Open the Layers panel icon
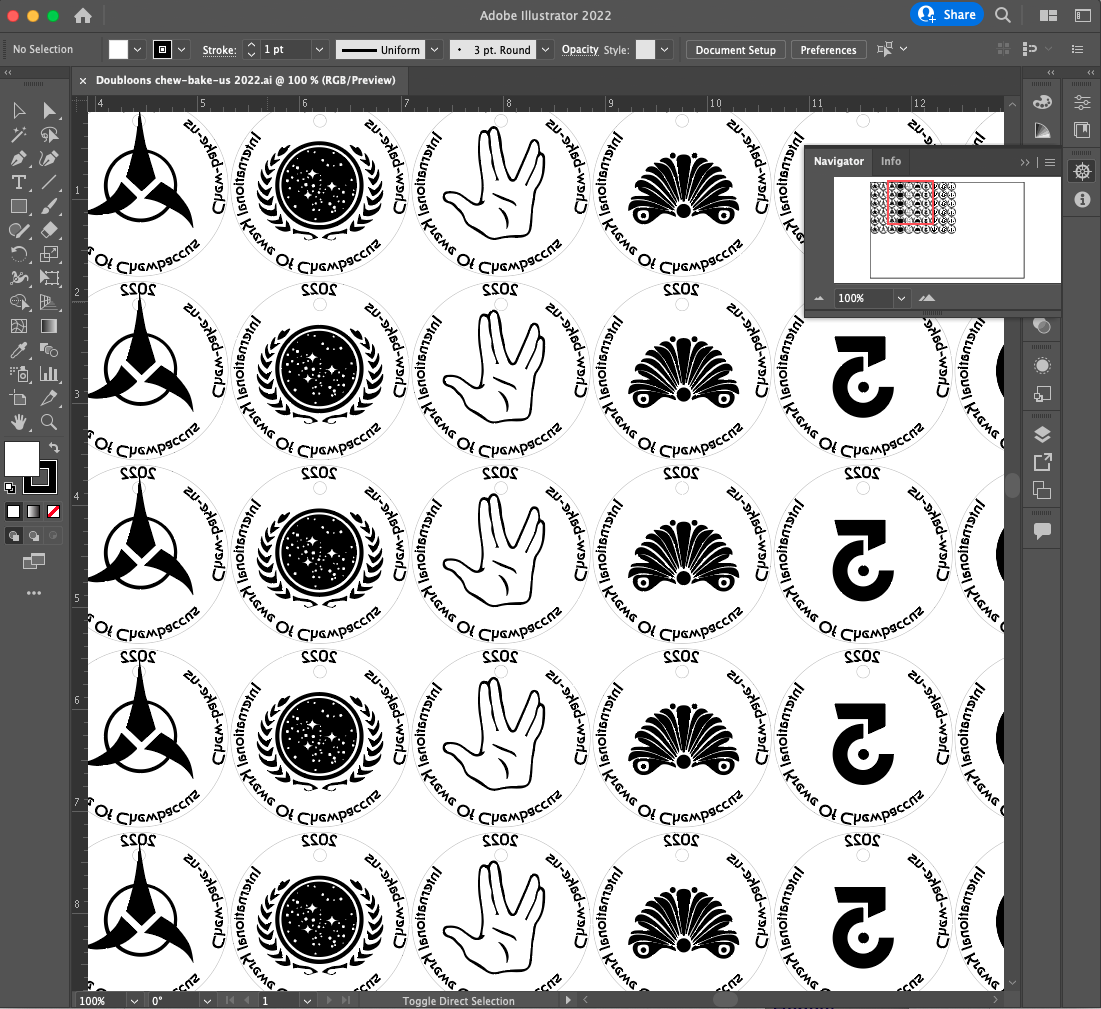1101x1009 pixels. (x=1042, y=434)
